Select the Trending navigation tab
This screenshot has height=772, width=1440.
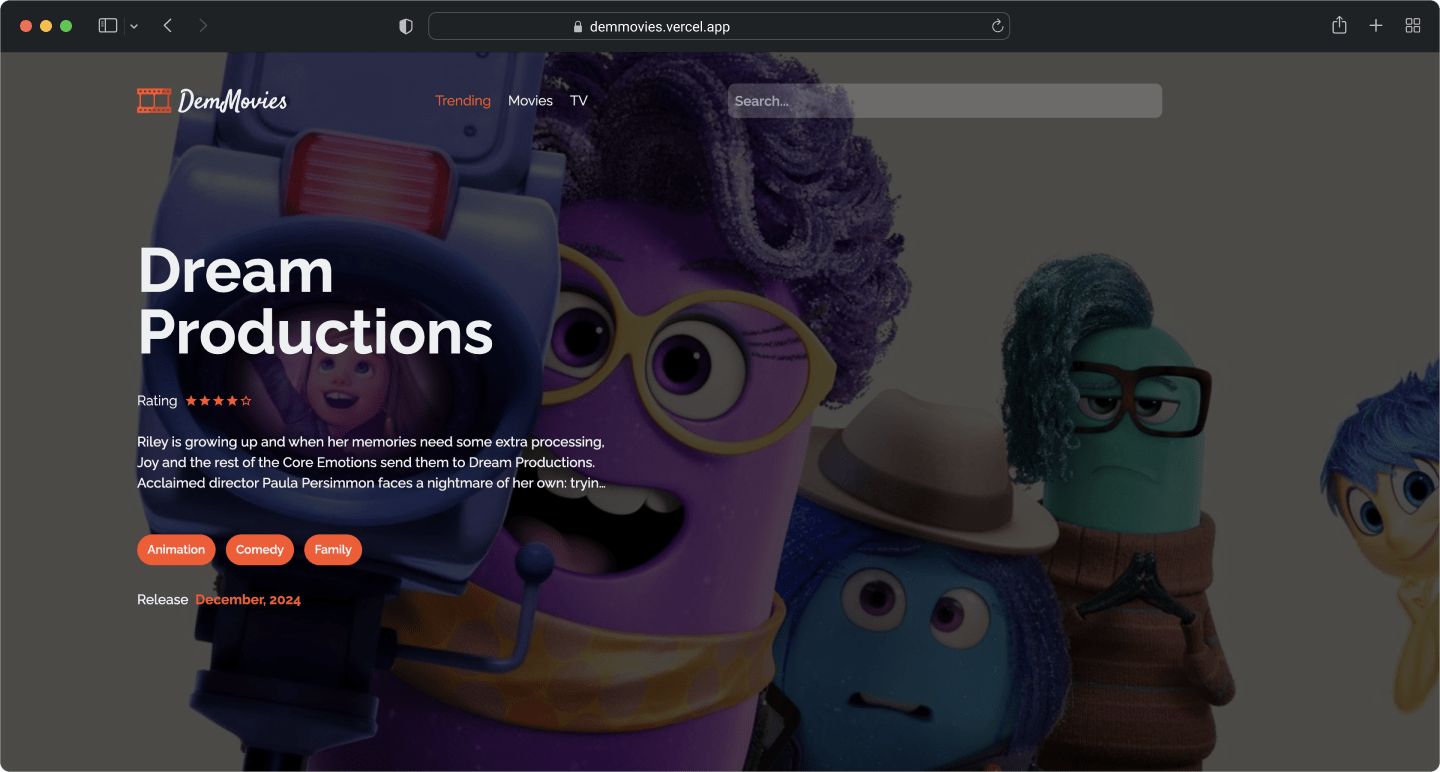(463, 101)
